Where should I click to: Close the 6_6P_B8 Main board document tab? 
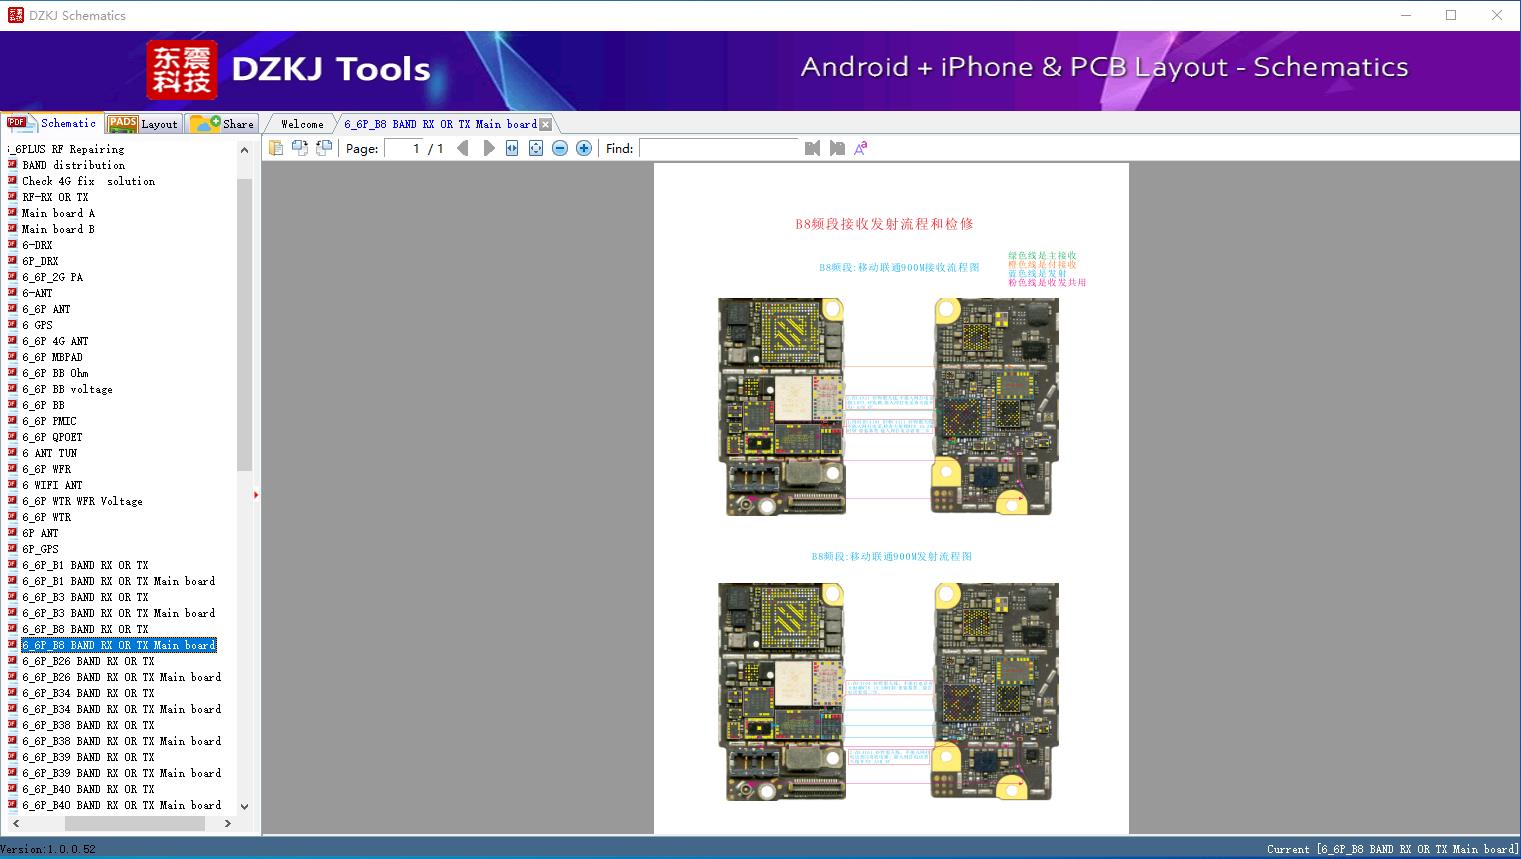[x=545, y=124]
